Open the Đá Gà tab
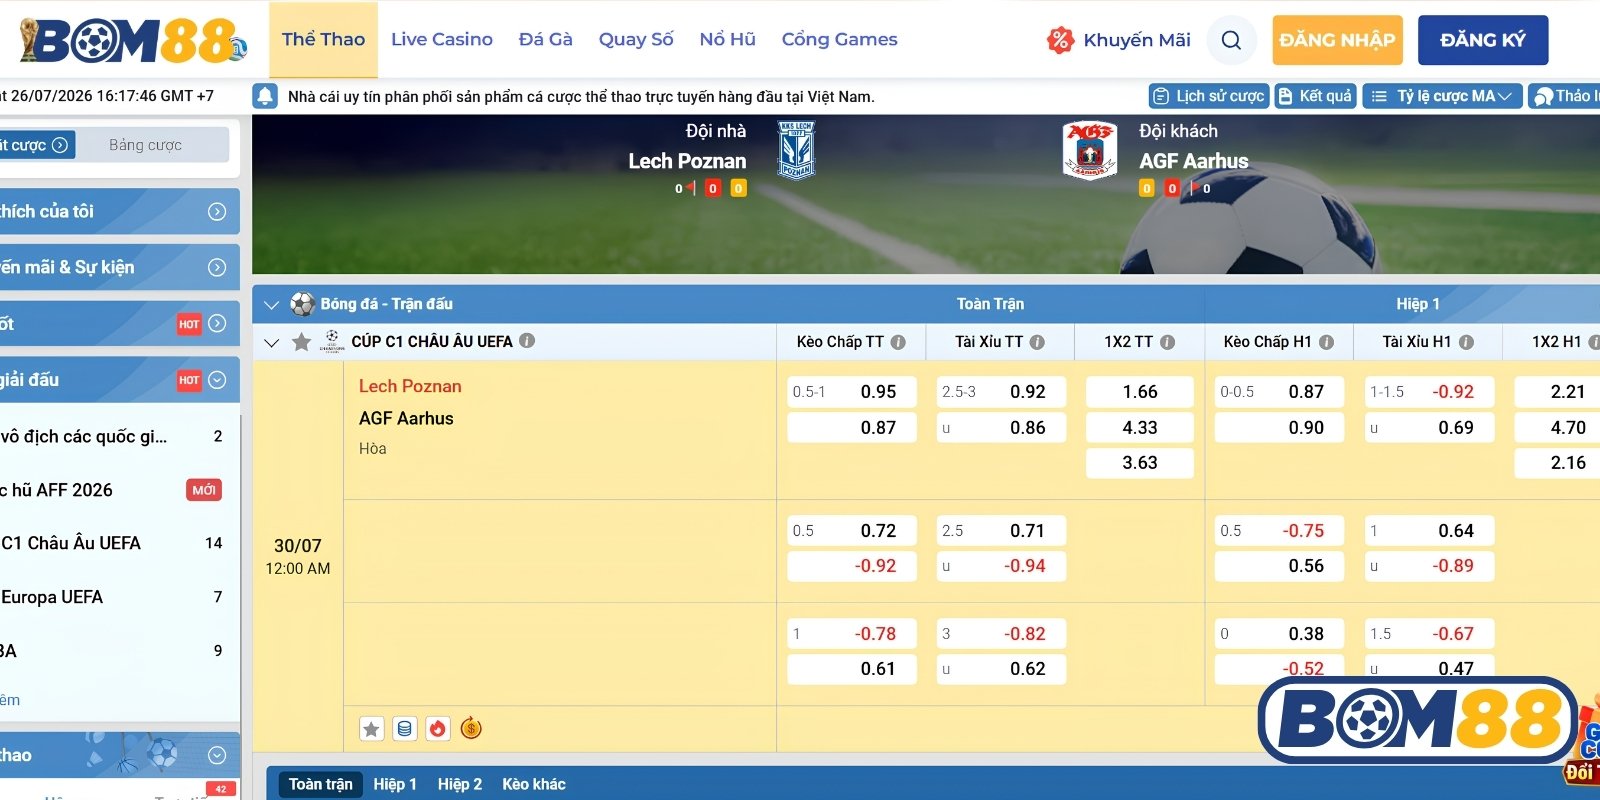Image resolution: width=1600 pixels, height=800 pixels. click(546, 40)
